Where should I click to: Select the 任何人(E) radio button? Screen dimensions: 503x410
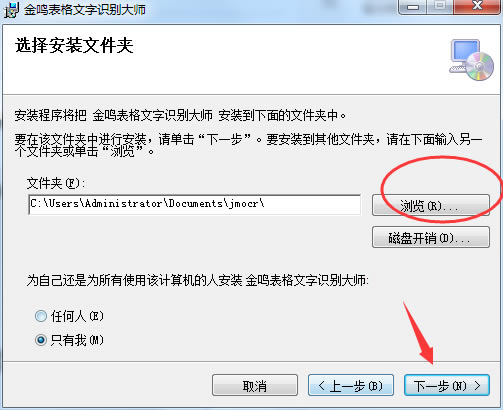tap(41, 316)
